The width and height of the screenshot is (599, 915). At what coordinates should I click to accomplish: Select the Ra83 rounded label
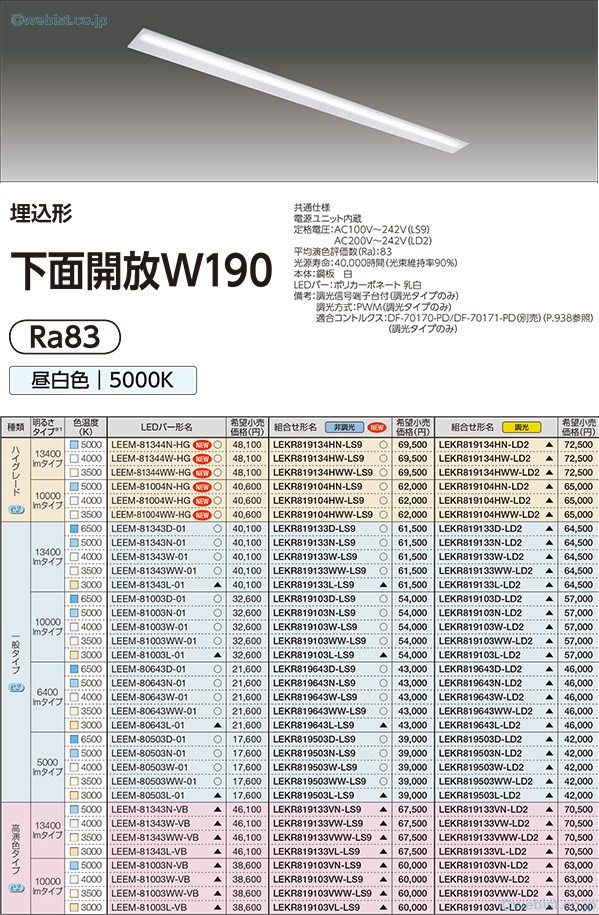(x=65, y=337)
